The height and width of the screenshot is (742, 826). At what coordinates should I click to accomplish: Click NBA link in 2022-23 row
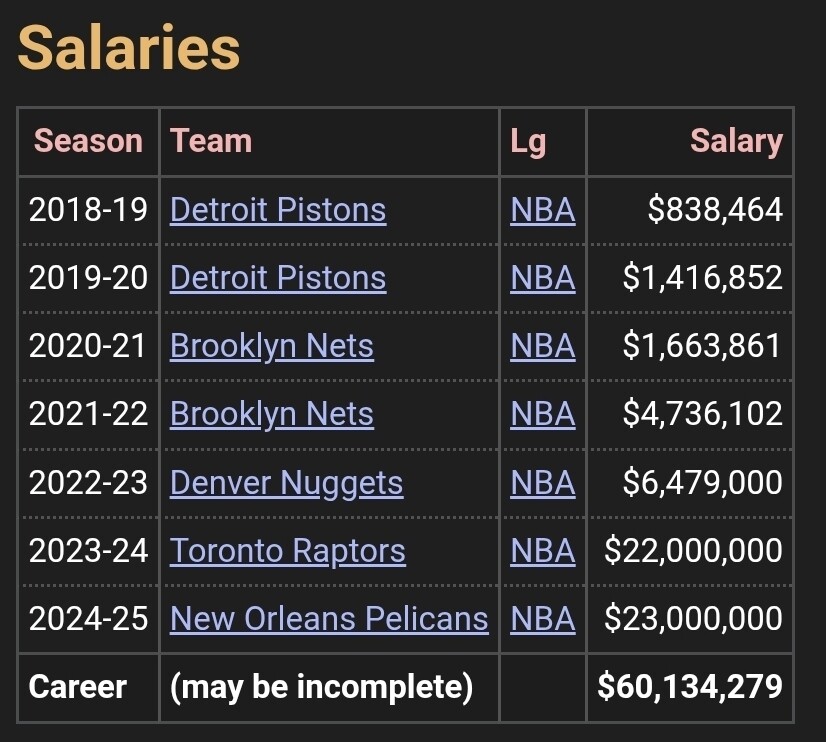coord(542,483)
